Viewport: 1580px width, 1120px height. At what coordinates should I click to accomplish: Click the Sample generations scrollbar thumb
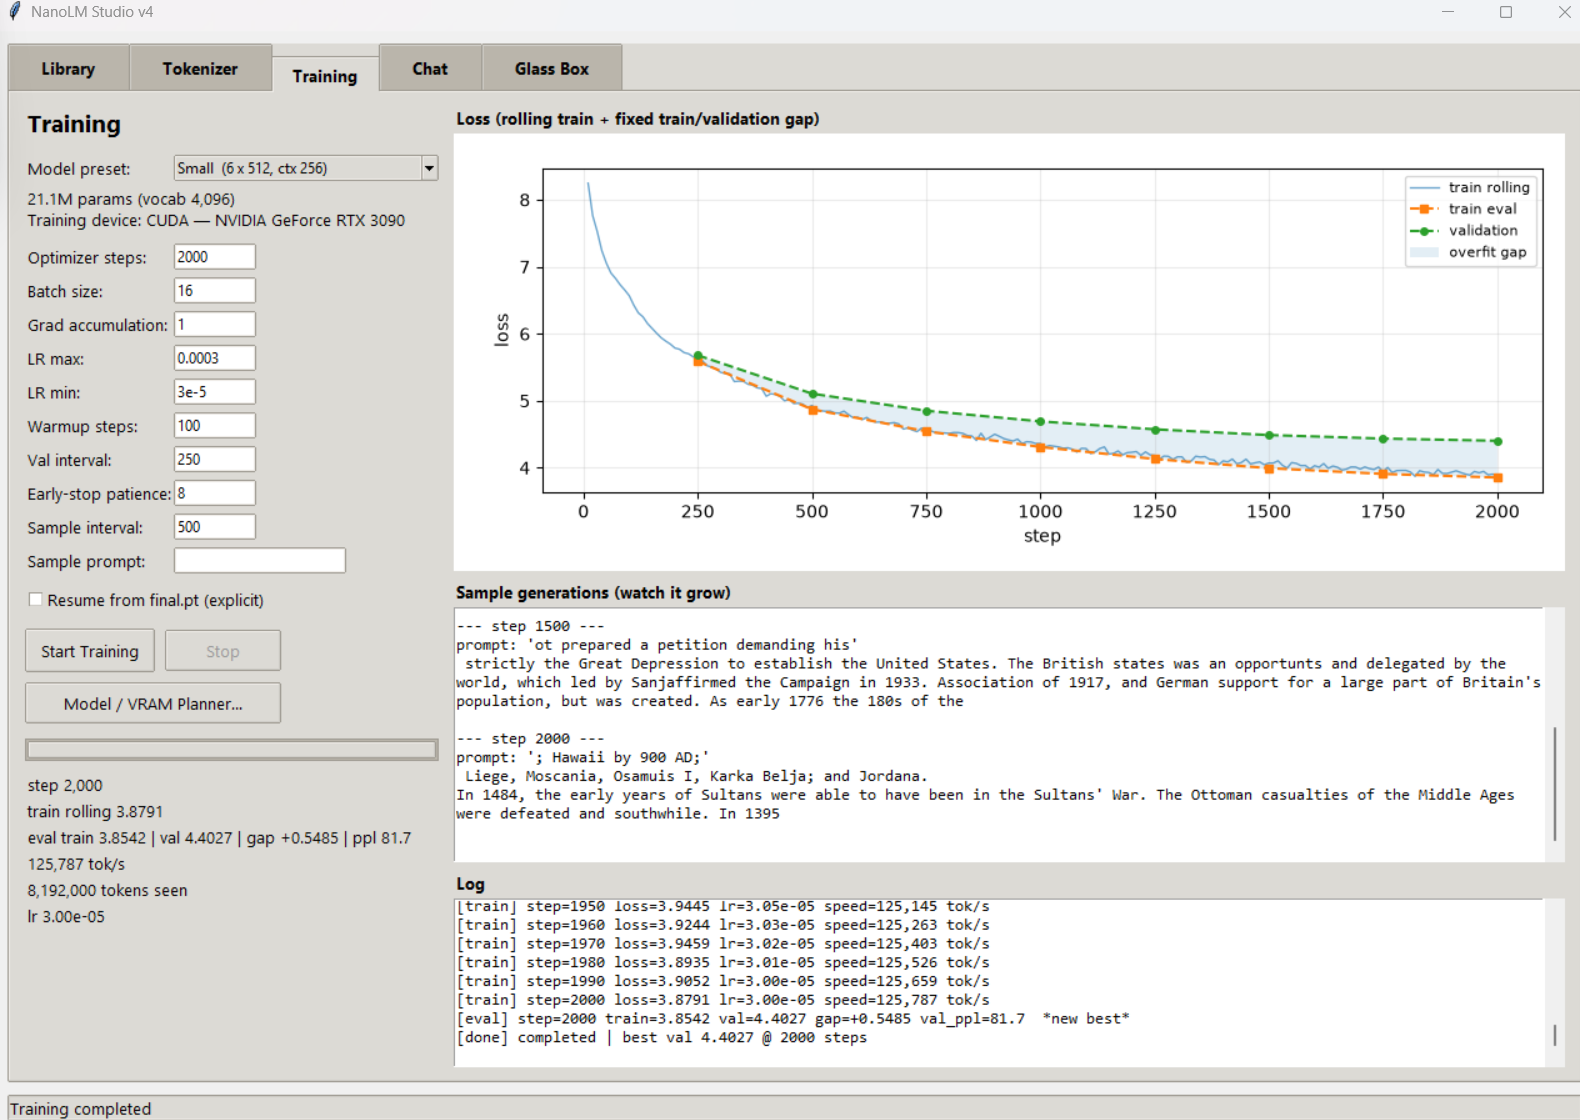(1555, 784)
